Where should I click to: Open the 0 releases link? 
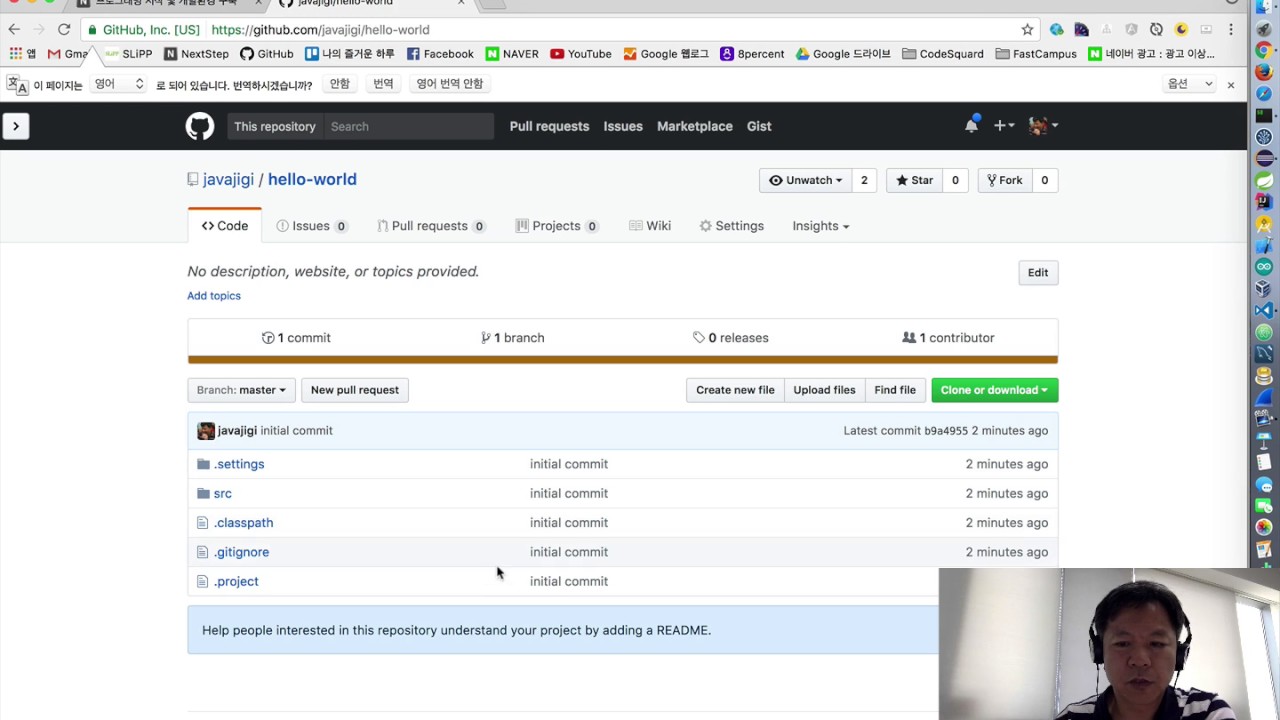[x=731, y=338]
